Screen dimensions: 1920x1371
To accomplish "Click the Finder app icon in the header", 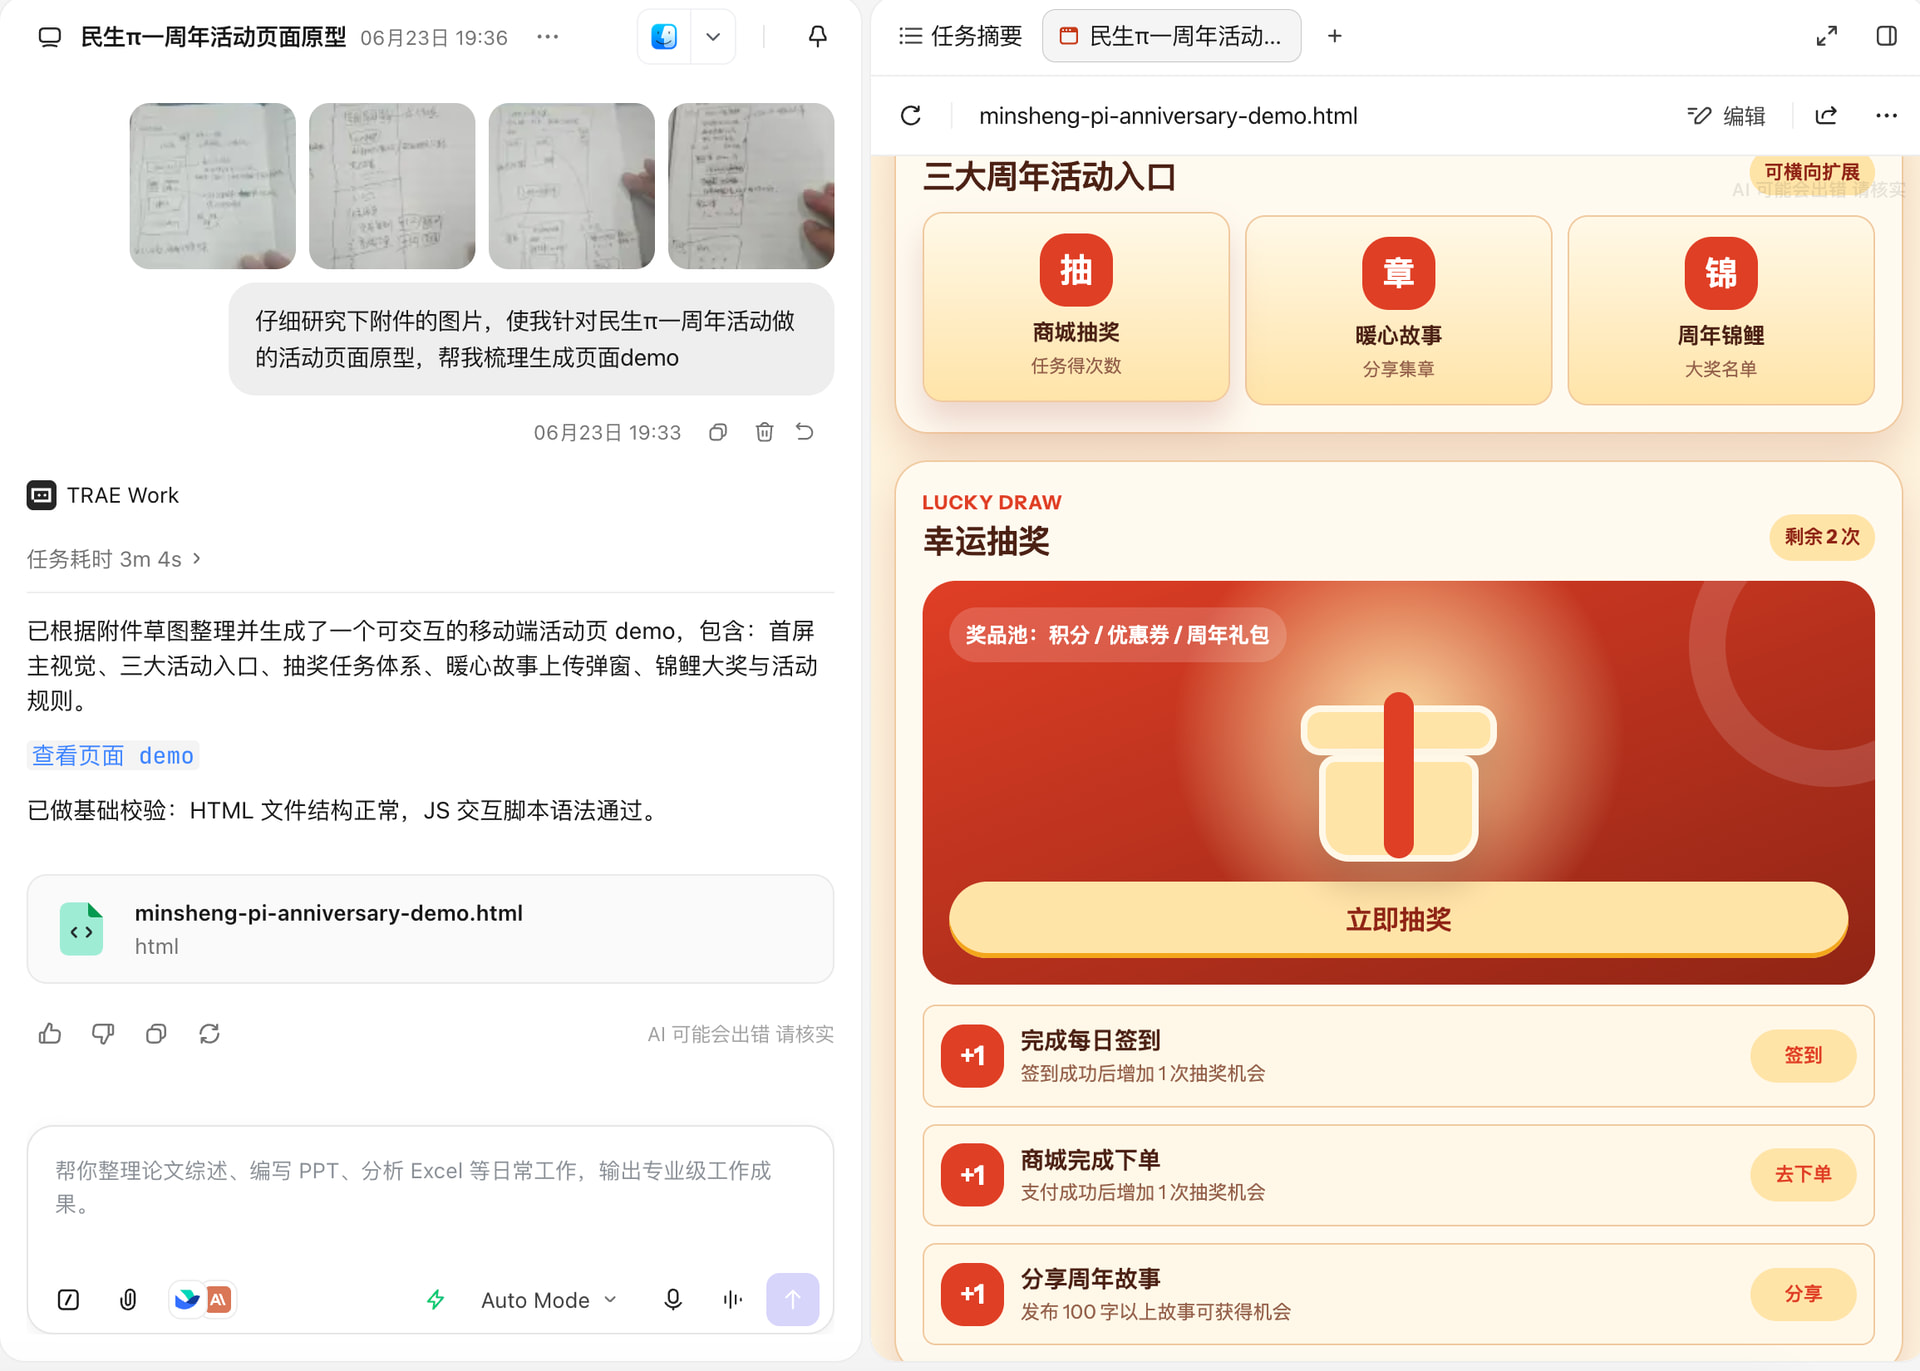I will (664, 37).
